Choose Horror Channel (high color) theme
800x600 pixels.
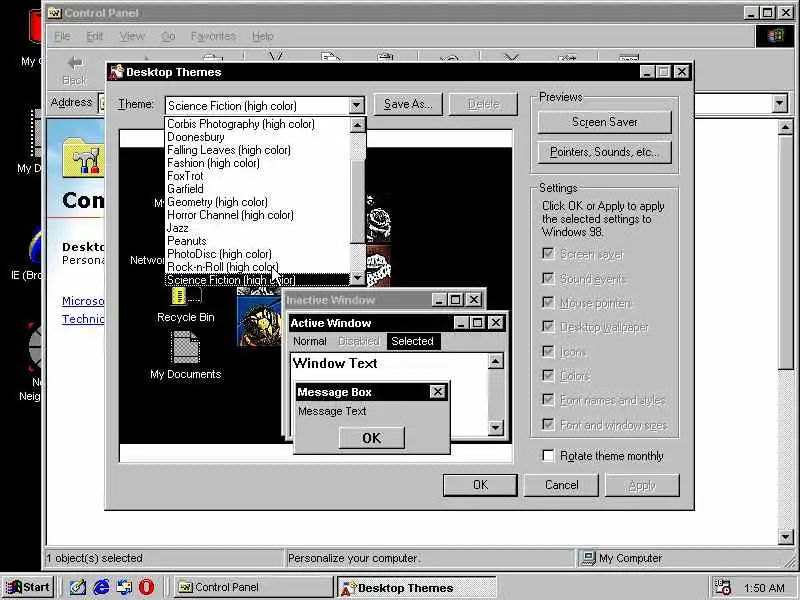pos(258,215)
